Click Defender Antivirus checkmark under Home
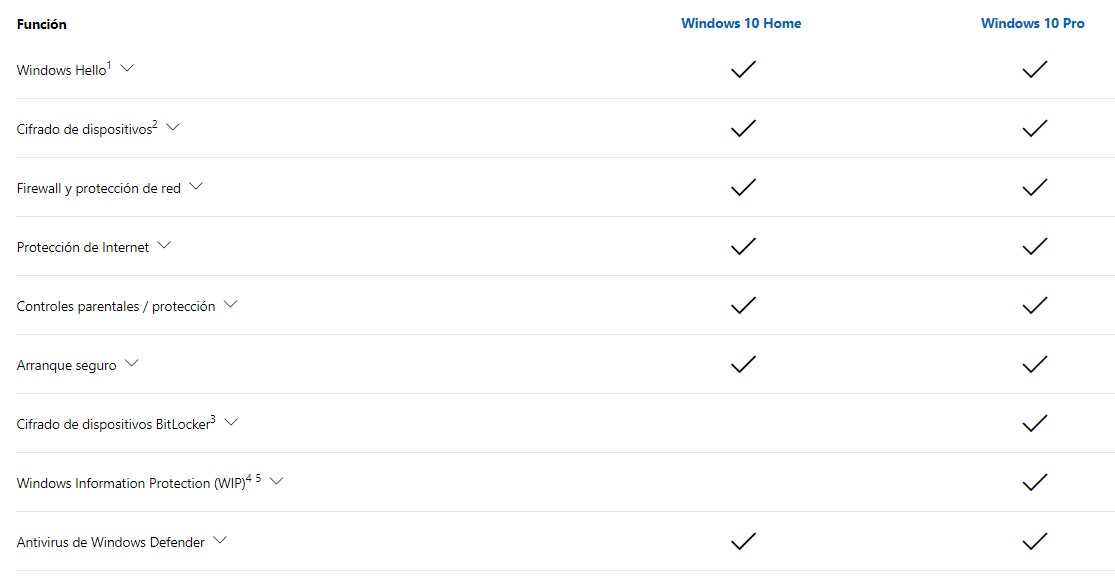Viewport: 1115px width, 584px height. click(x=743, y=541)
